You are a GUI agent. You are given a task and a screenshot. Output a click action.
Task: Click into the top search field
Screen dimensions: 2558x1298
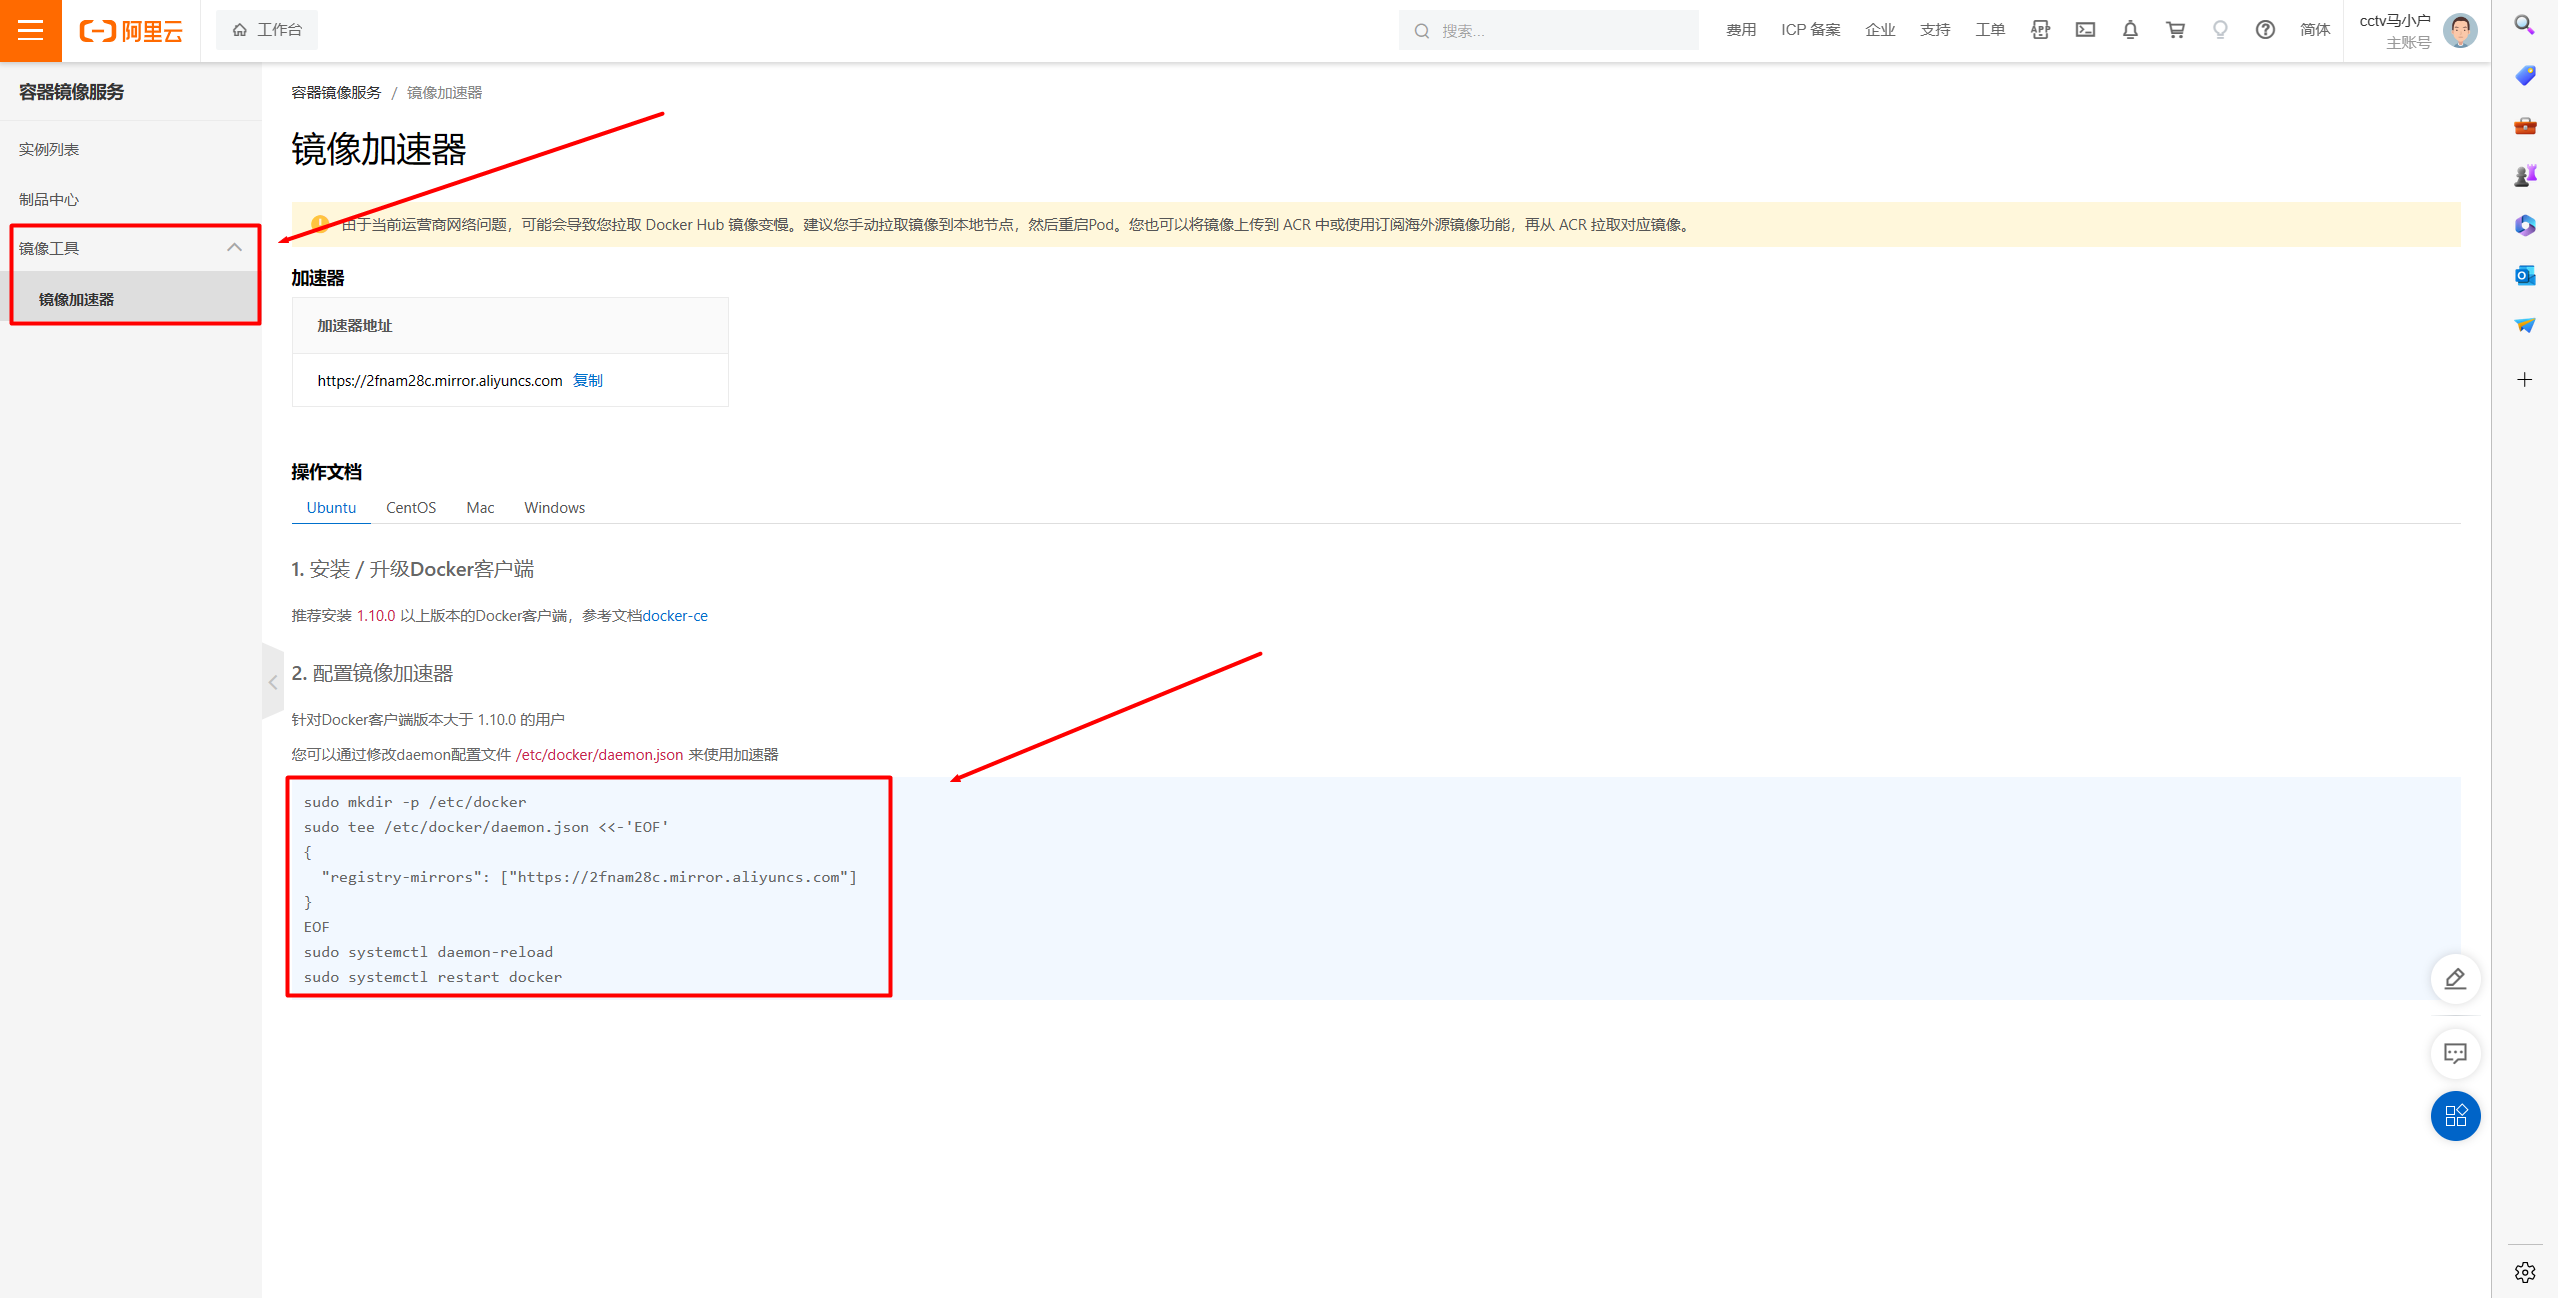[x=1549, y=30]
